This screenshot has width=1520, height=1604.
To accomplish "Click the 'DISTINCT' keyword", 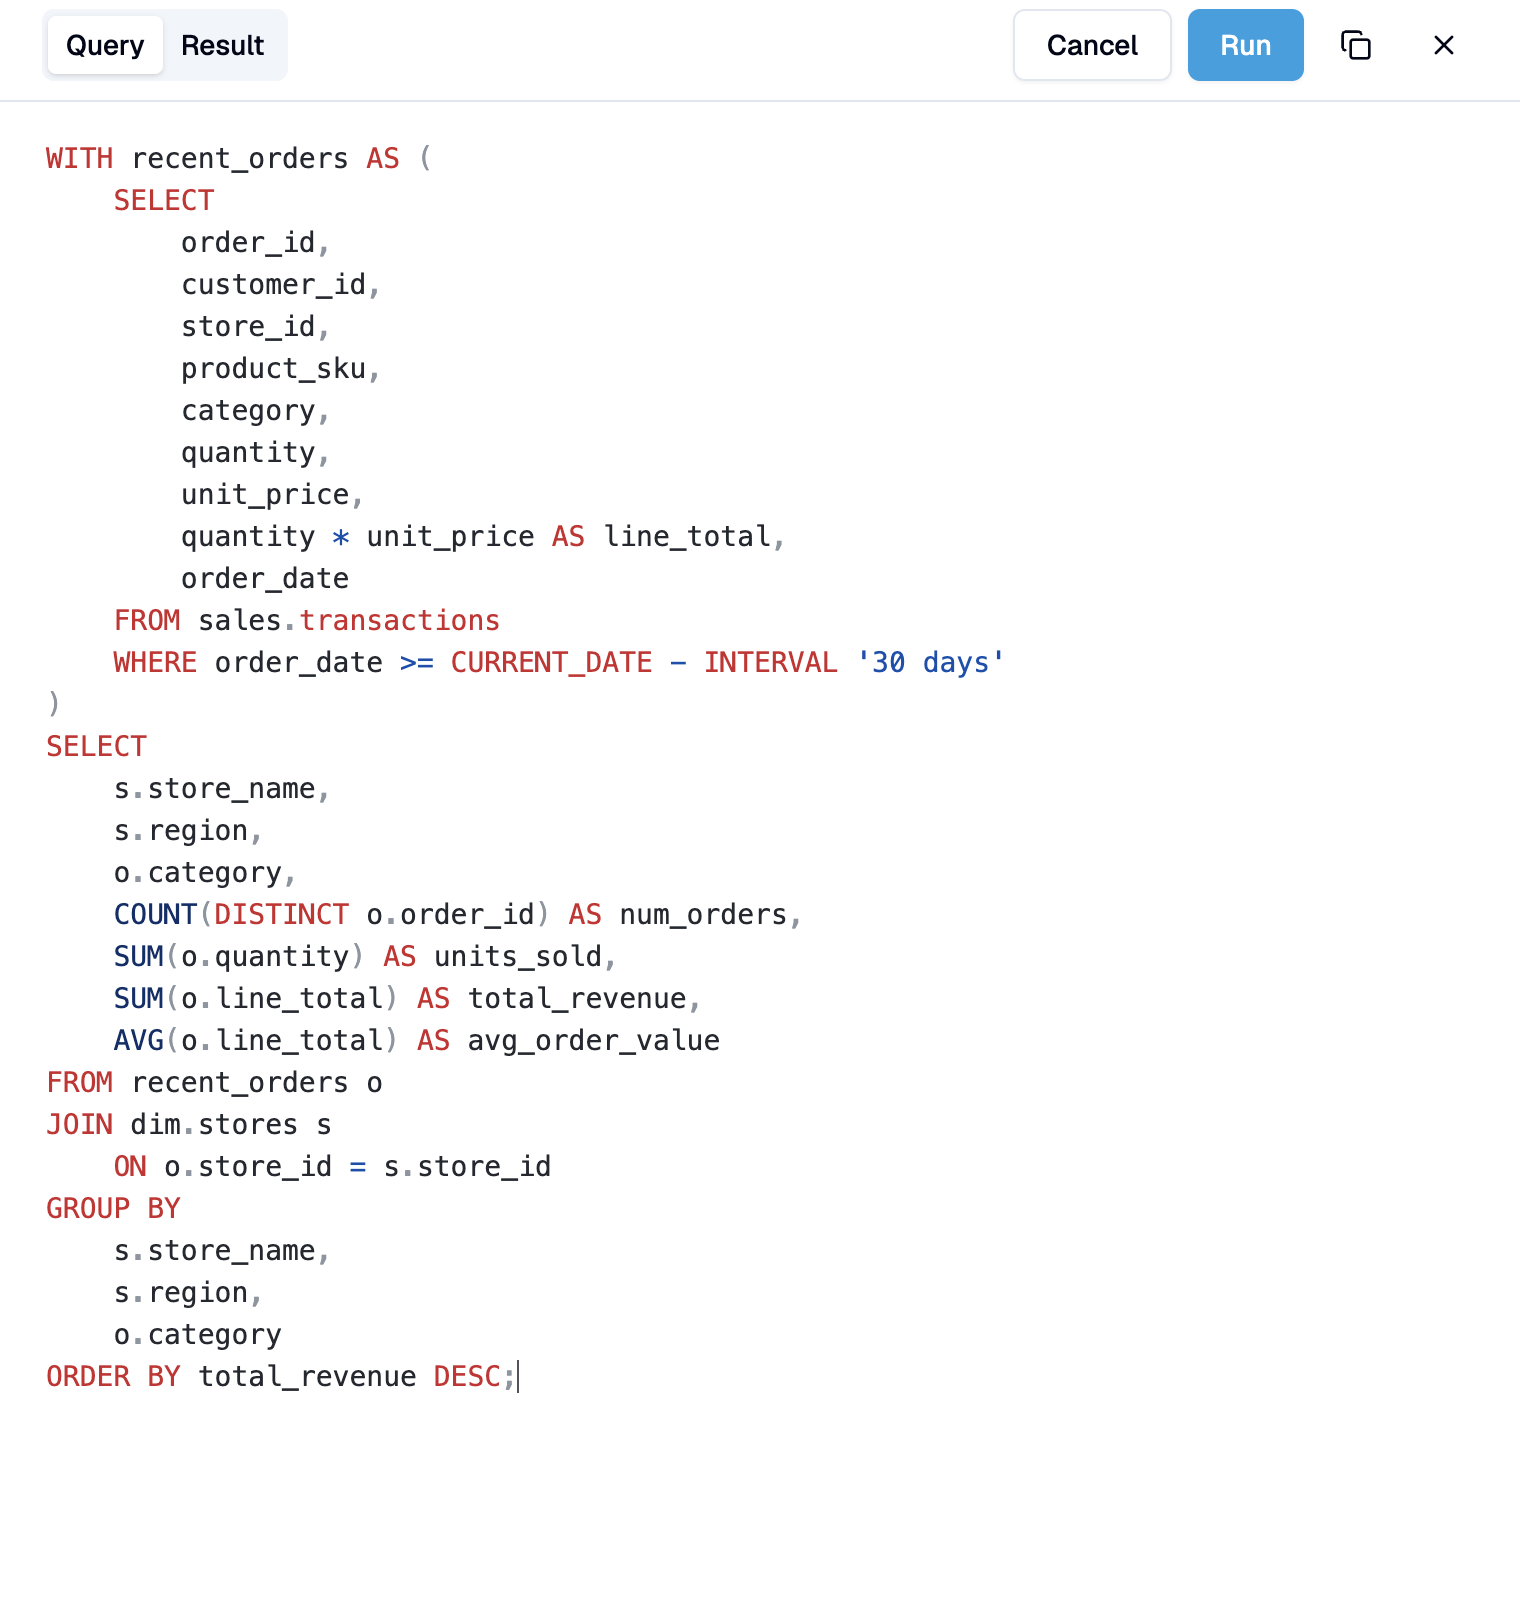I will tap(281, 915).
